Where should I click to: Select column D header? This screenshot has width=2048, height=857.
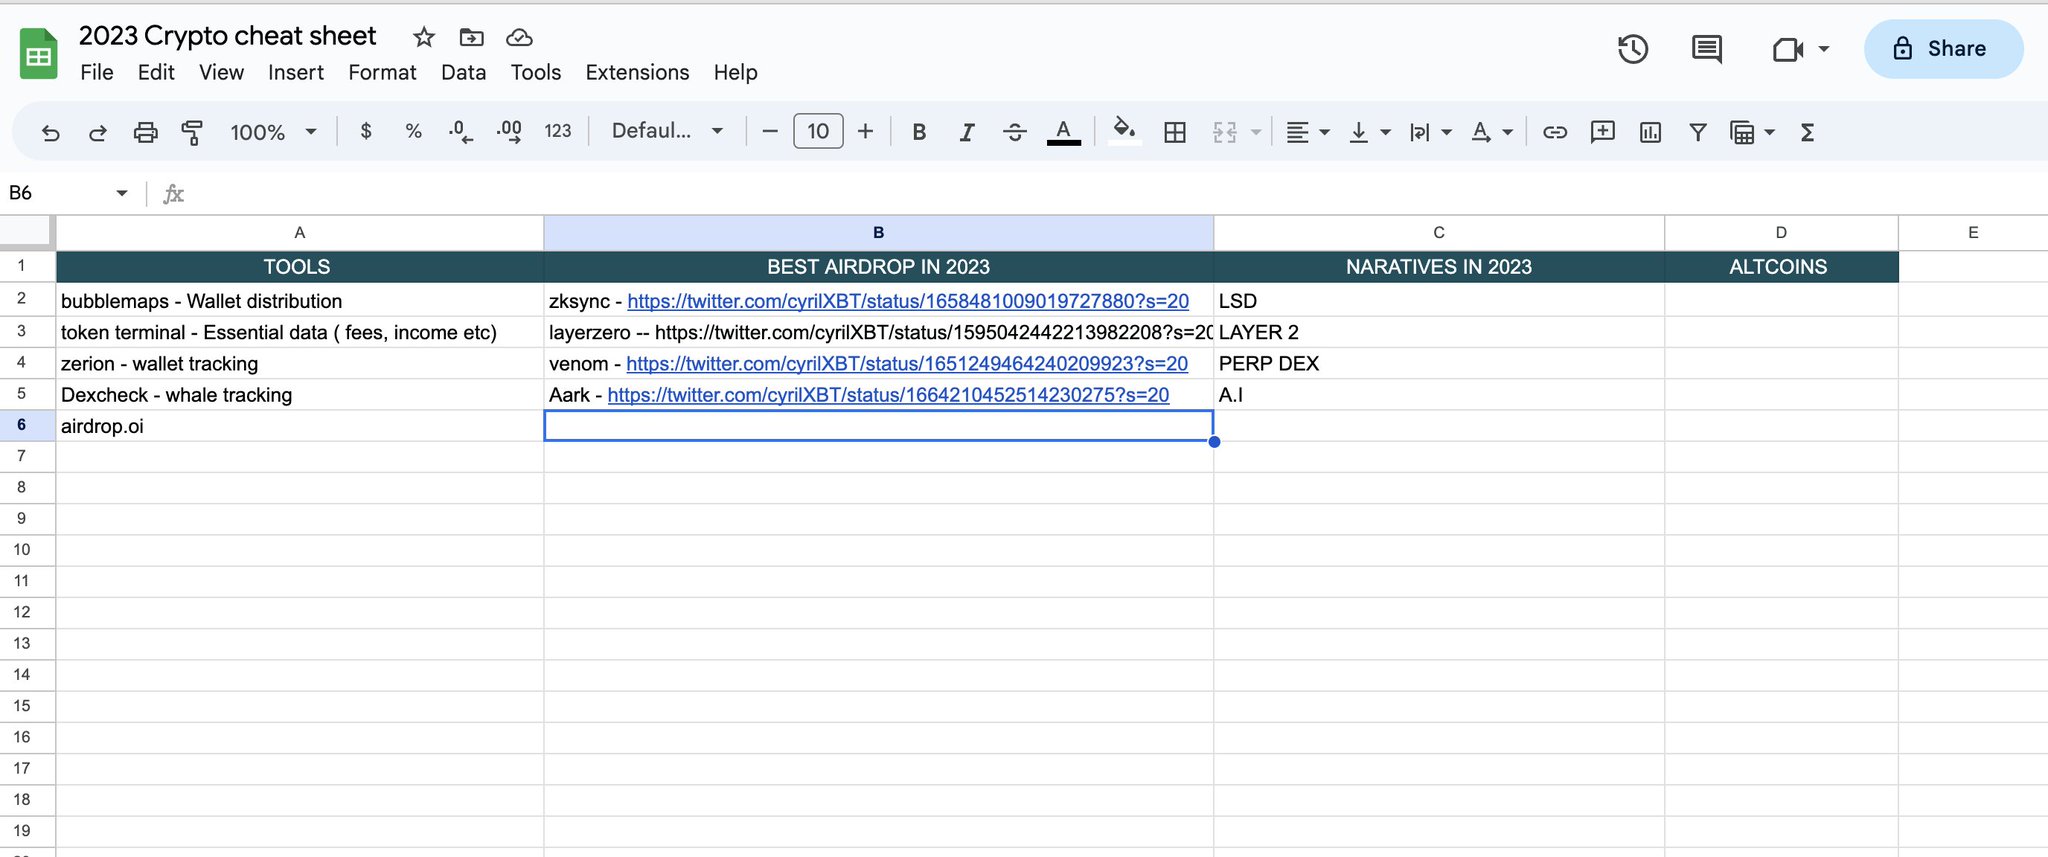pyautogui.click(x=1781, y=232)
